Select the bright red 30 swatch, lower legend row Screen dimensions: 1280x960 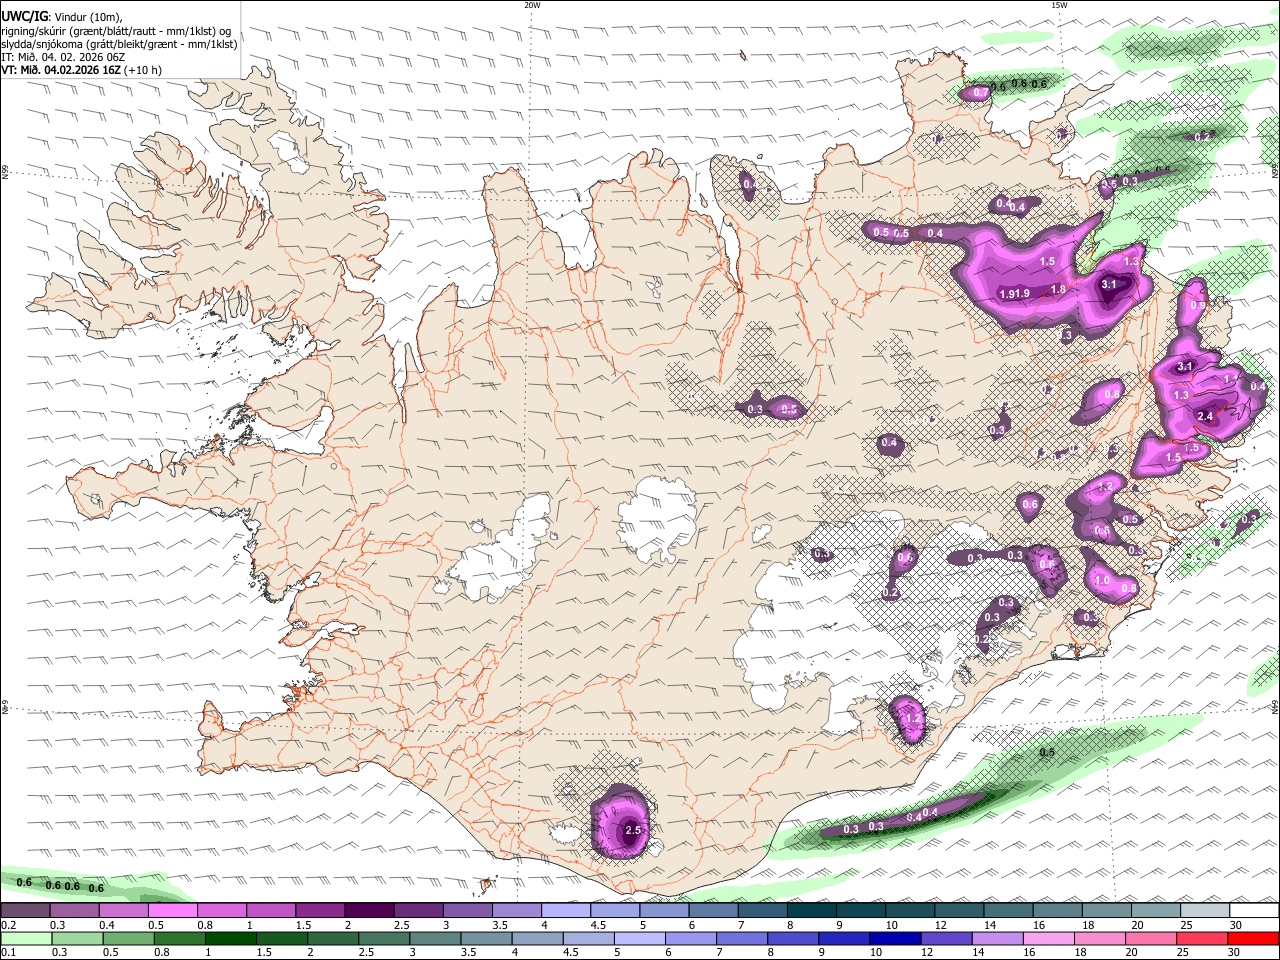pos(1253,939)
